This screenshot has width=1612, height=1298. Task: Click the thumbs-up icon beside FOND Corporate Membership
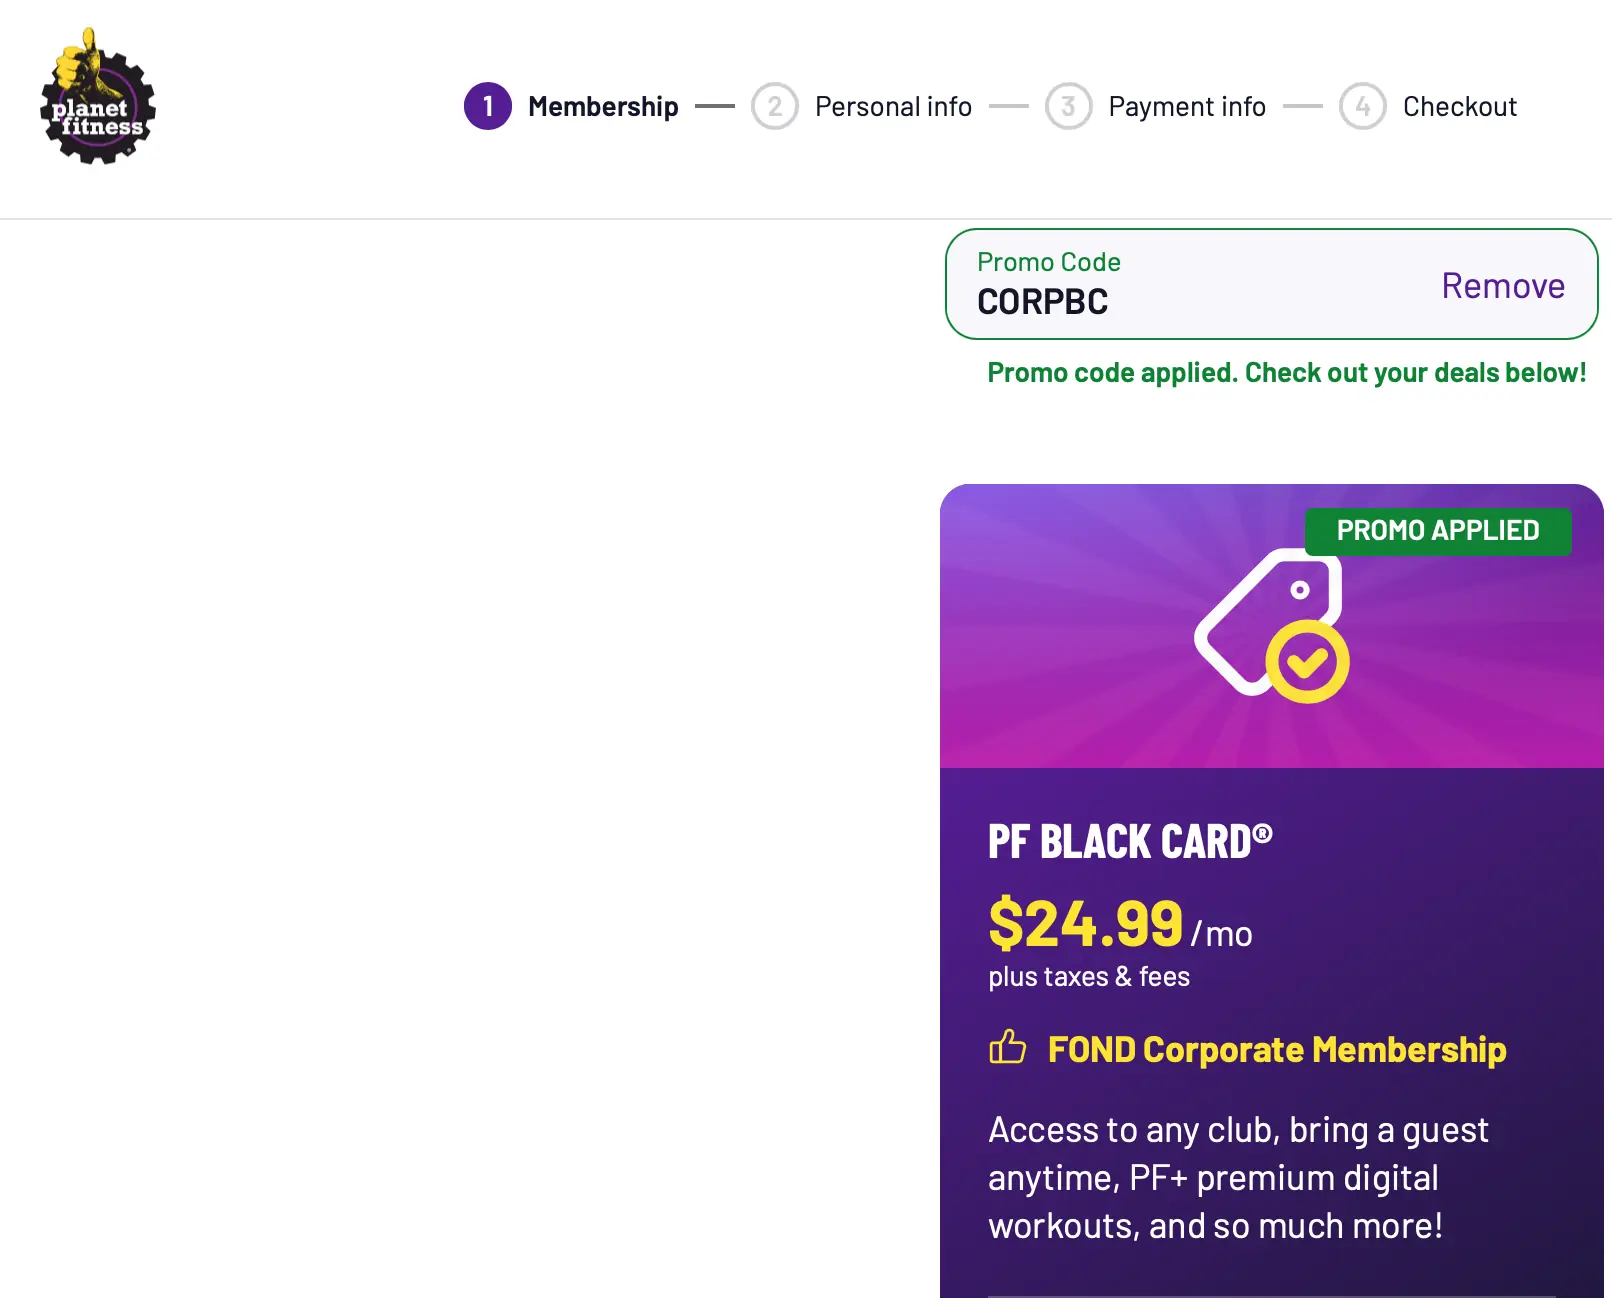coord(1010,1049)
